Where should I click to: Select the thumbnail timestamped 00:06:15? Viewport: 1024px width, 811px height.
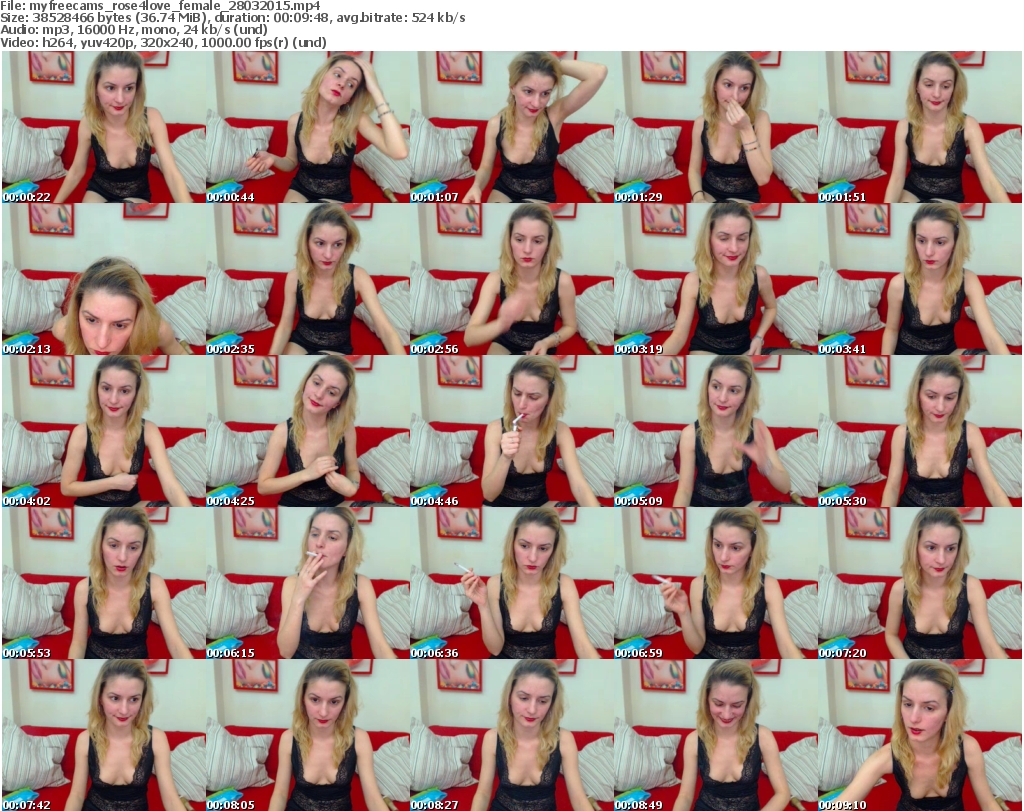[308, 583]
